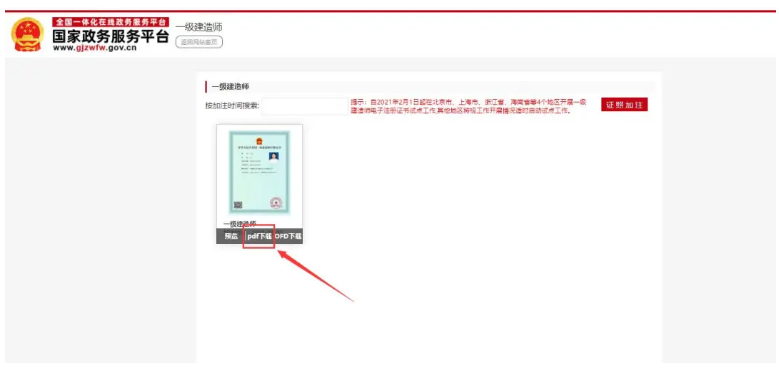The image size is (779, 368).
Task: Download the certificate via OFD下载
Action: pyautogui.click(x=288, y=236)
